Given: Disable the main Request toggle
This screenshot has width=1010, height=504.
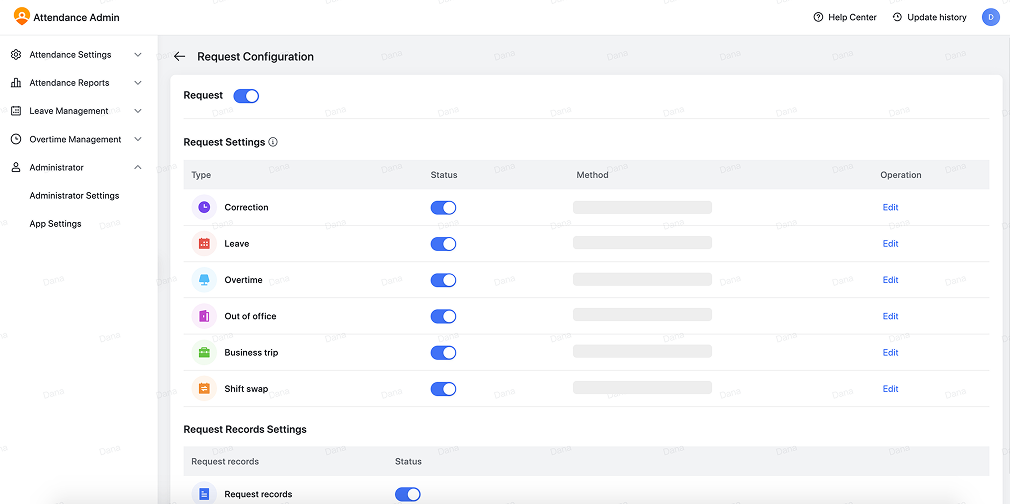Looking at the screenshot, I should tap(246, 96).
